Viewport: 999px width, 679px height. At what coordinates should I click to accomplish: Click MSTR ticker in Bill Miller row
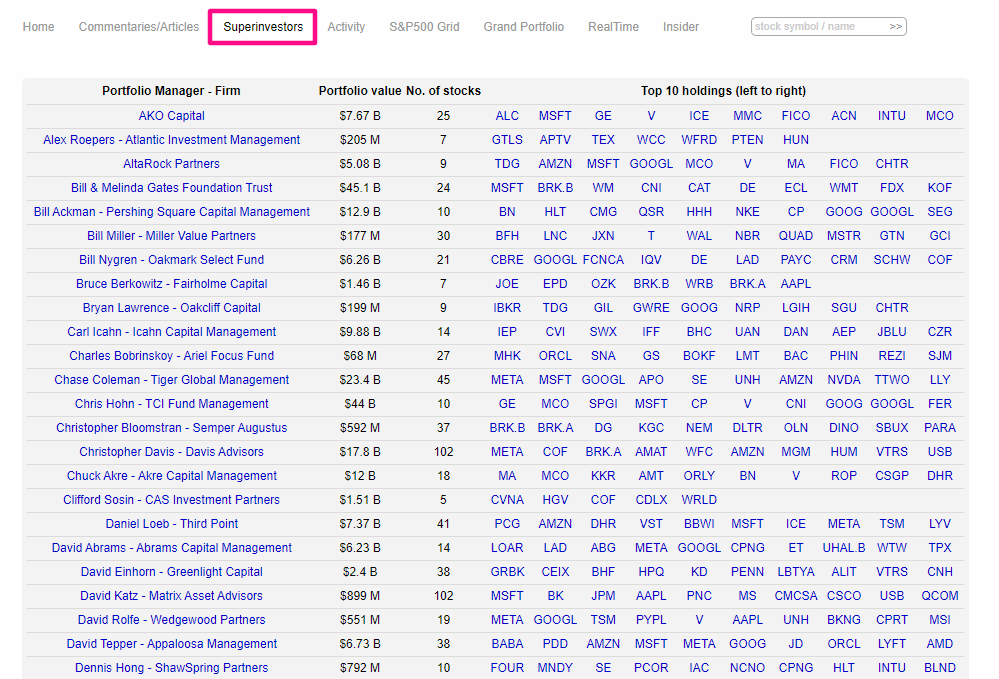pos(844,236)
